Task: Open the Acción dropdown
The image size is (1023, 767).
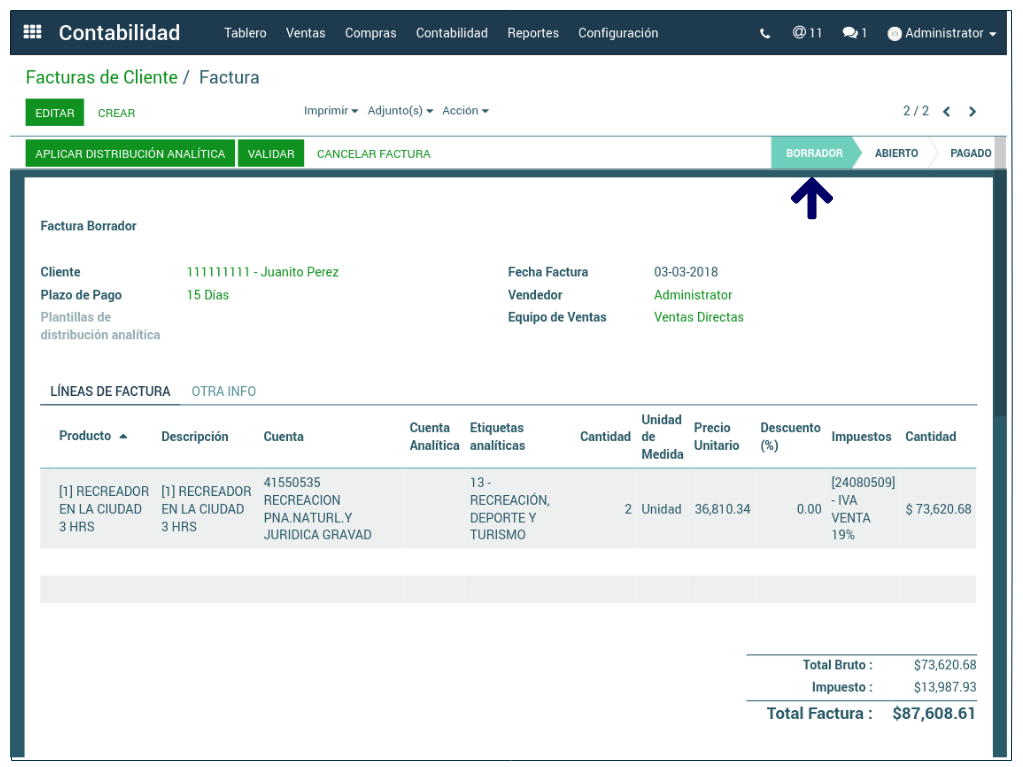Action: click(x=465, y=111)
